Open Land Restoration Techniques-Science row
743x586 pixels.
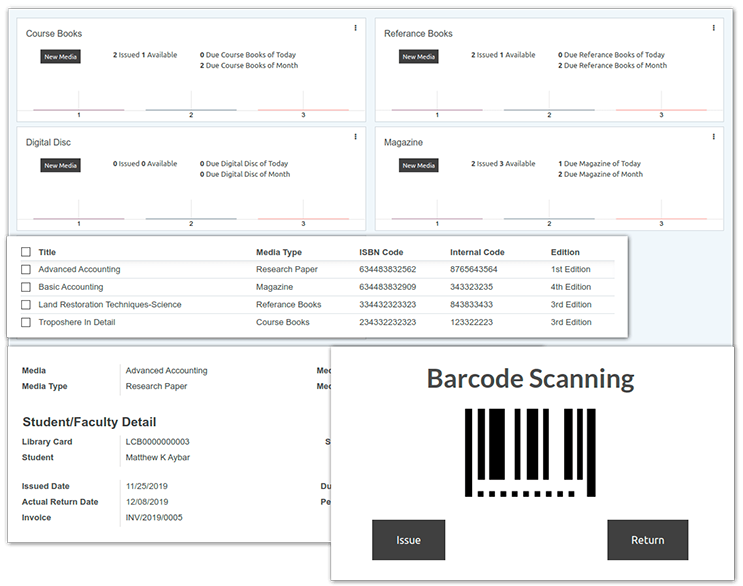point(317,305)
